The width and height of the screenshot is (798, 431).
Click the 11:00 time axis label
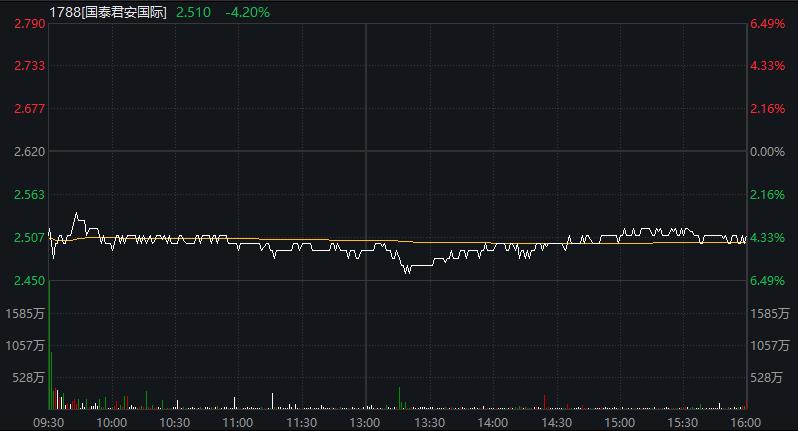238,423
